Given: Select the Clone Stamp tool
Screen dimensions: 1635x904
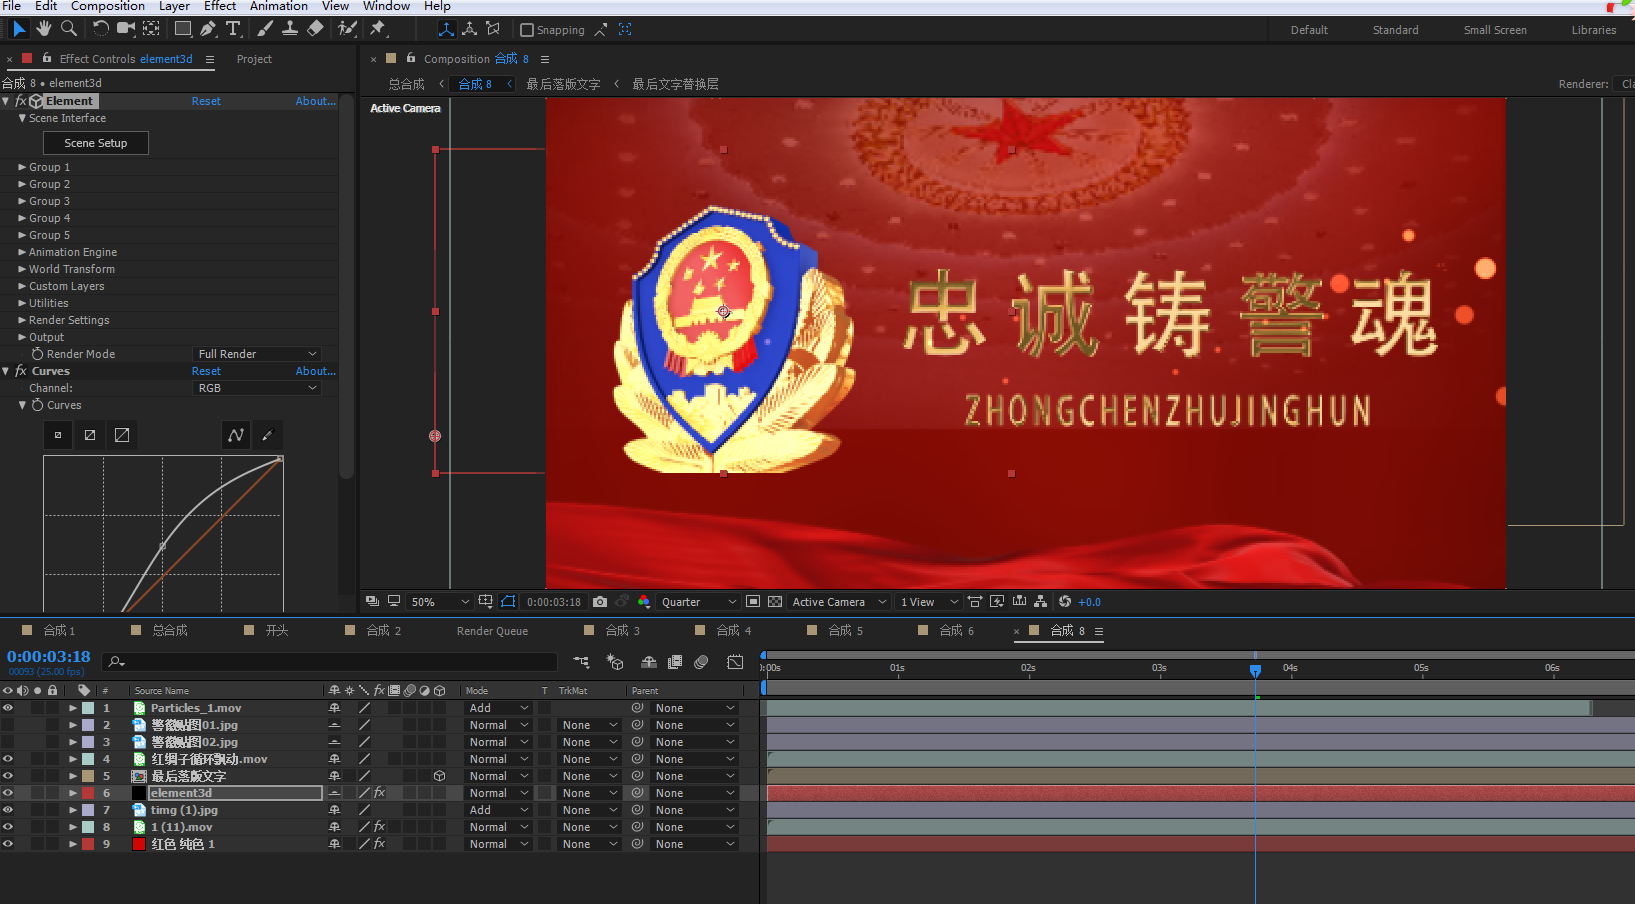Looking at the screenshot, I should tap(290, 29).
